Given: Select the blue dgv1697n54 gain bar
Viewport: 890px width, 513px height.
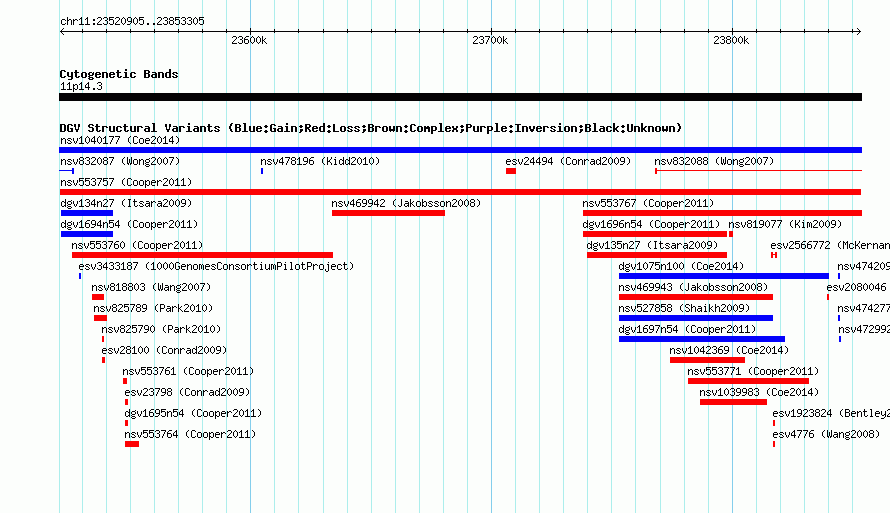Looking at the screenshot, I should 702,339.
